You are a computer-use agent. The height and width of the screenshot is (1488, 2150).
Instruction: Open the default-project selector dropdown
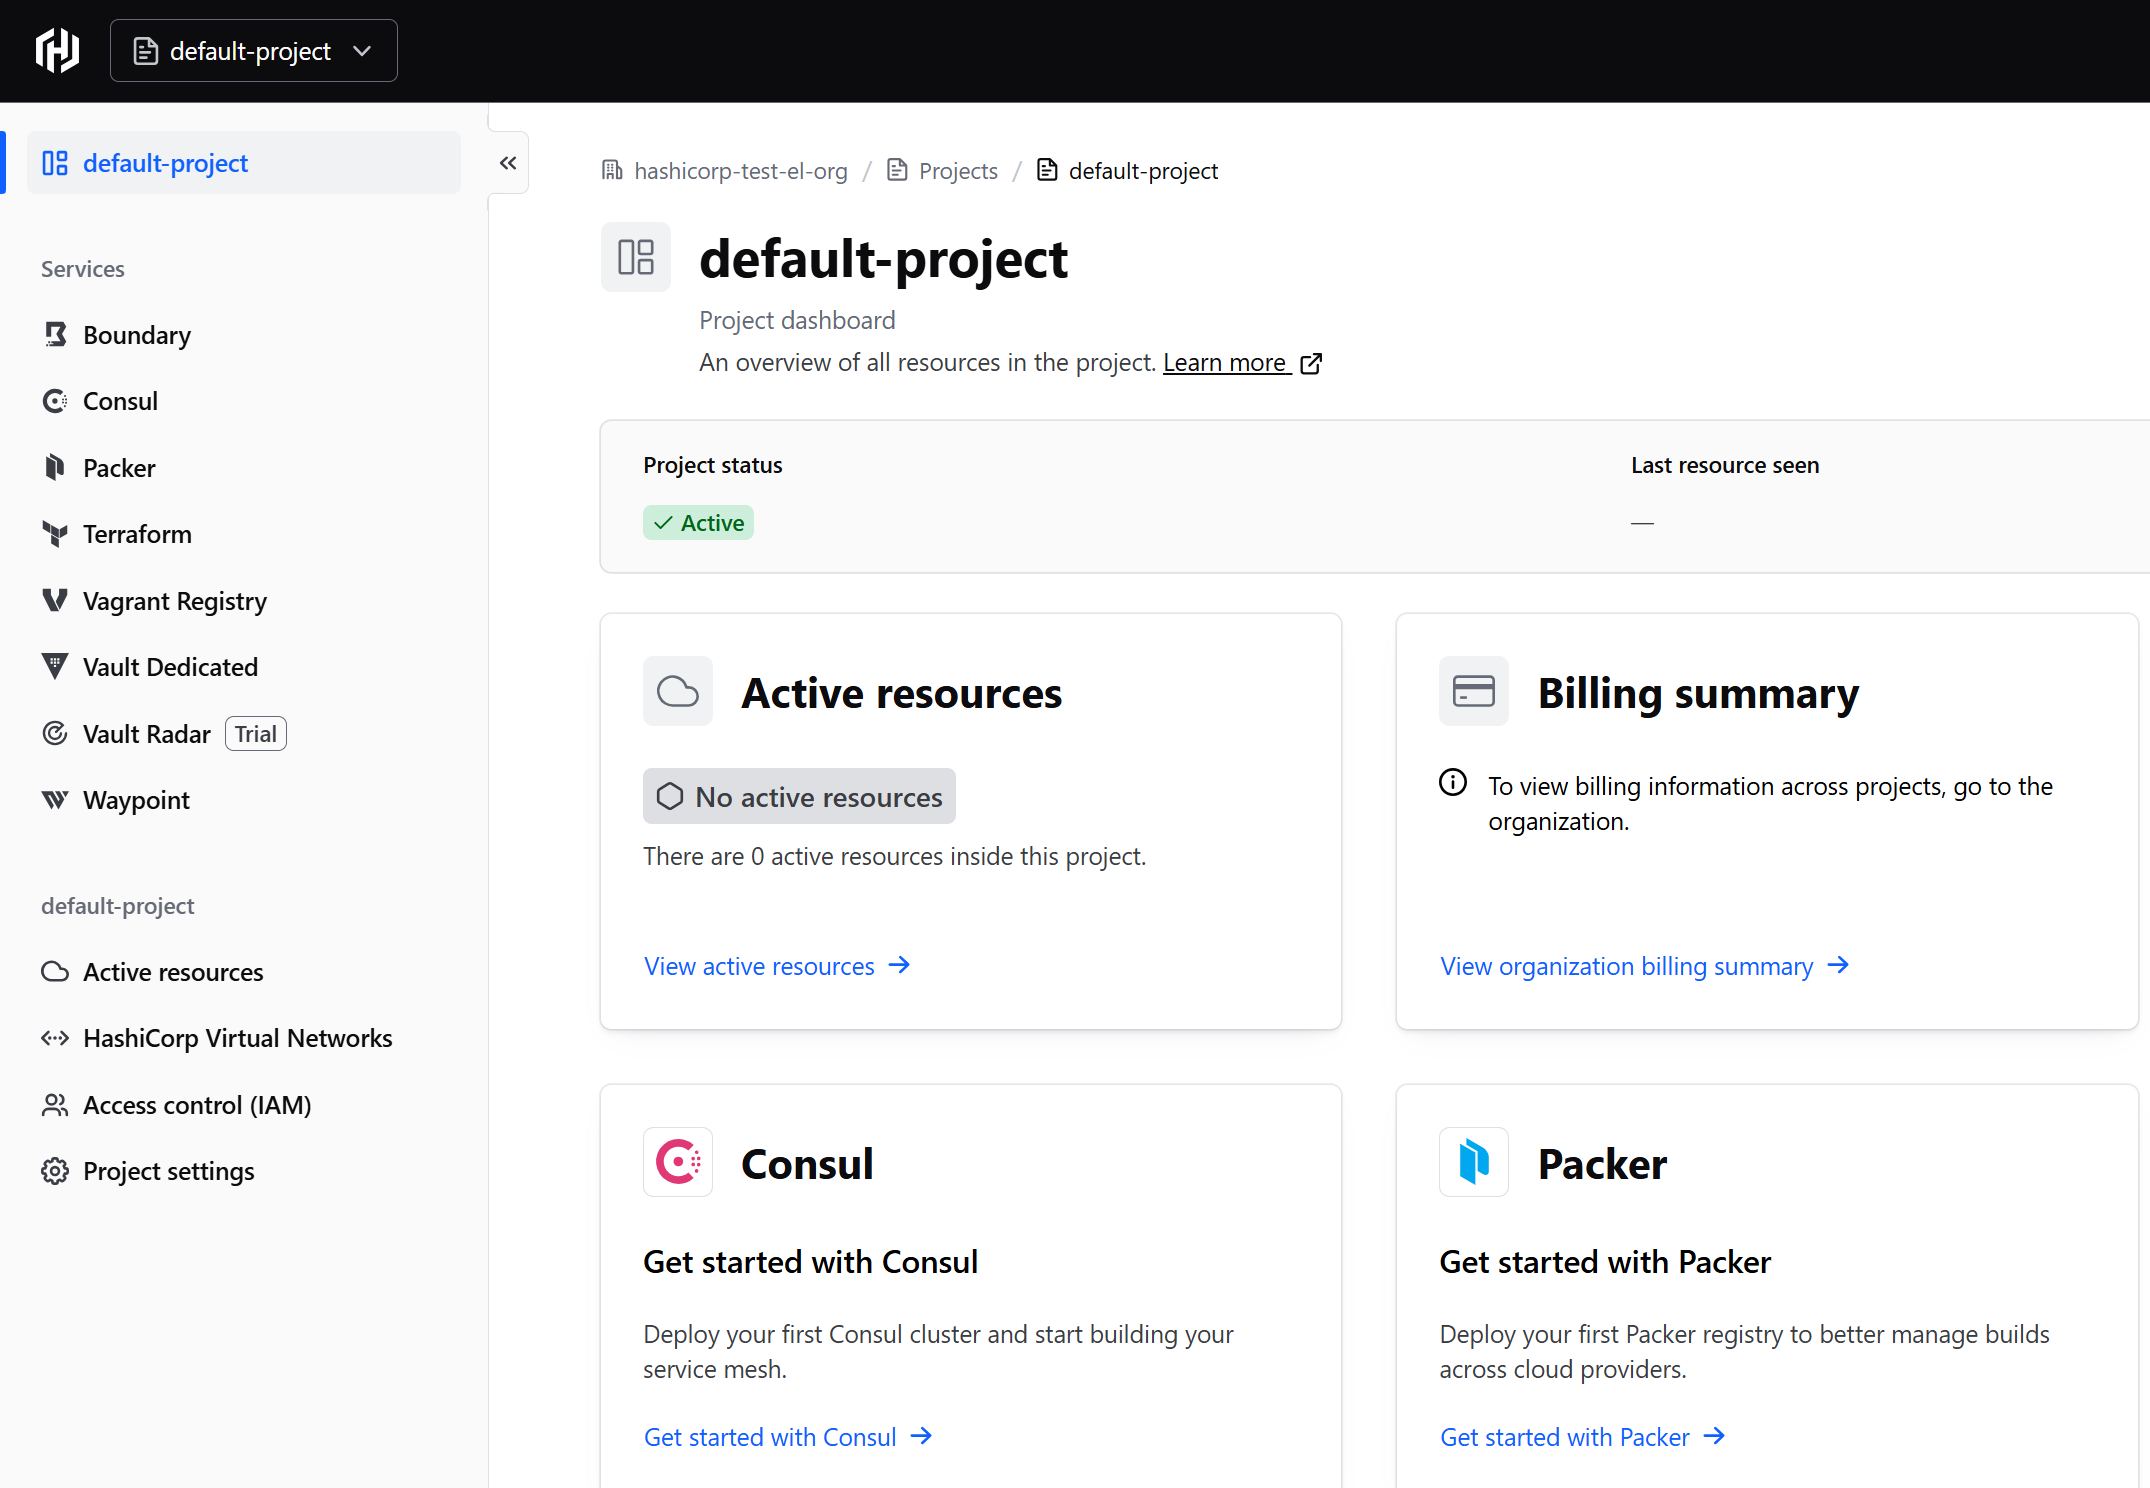pos(253,51)
